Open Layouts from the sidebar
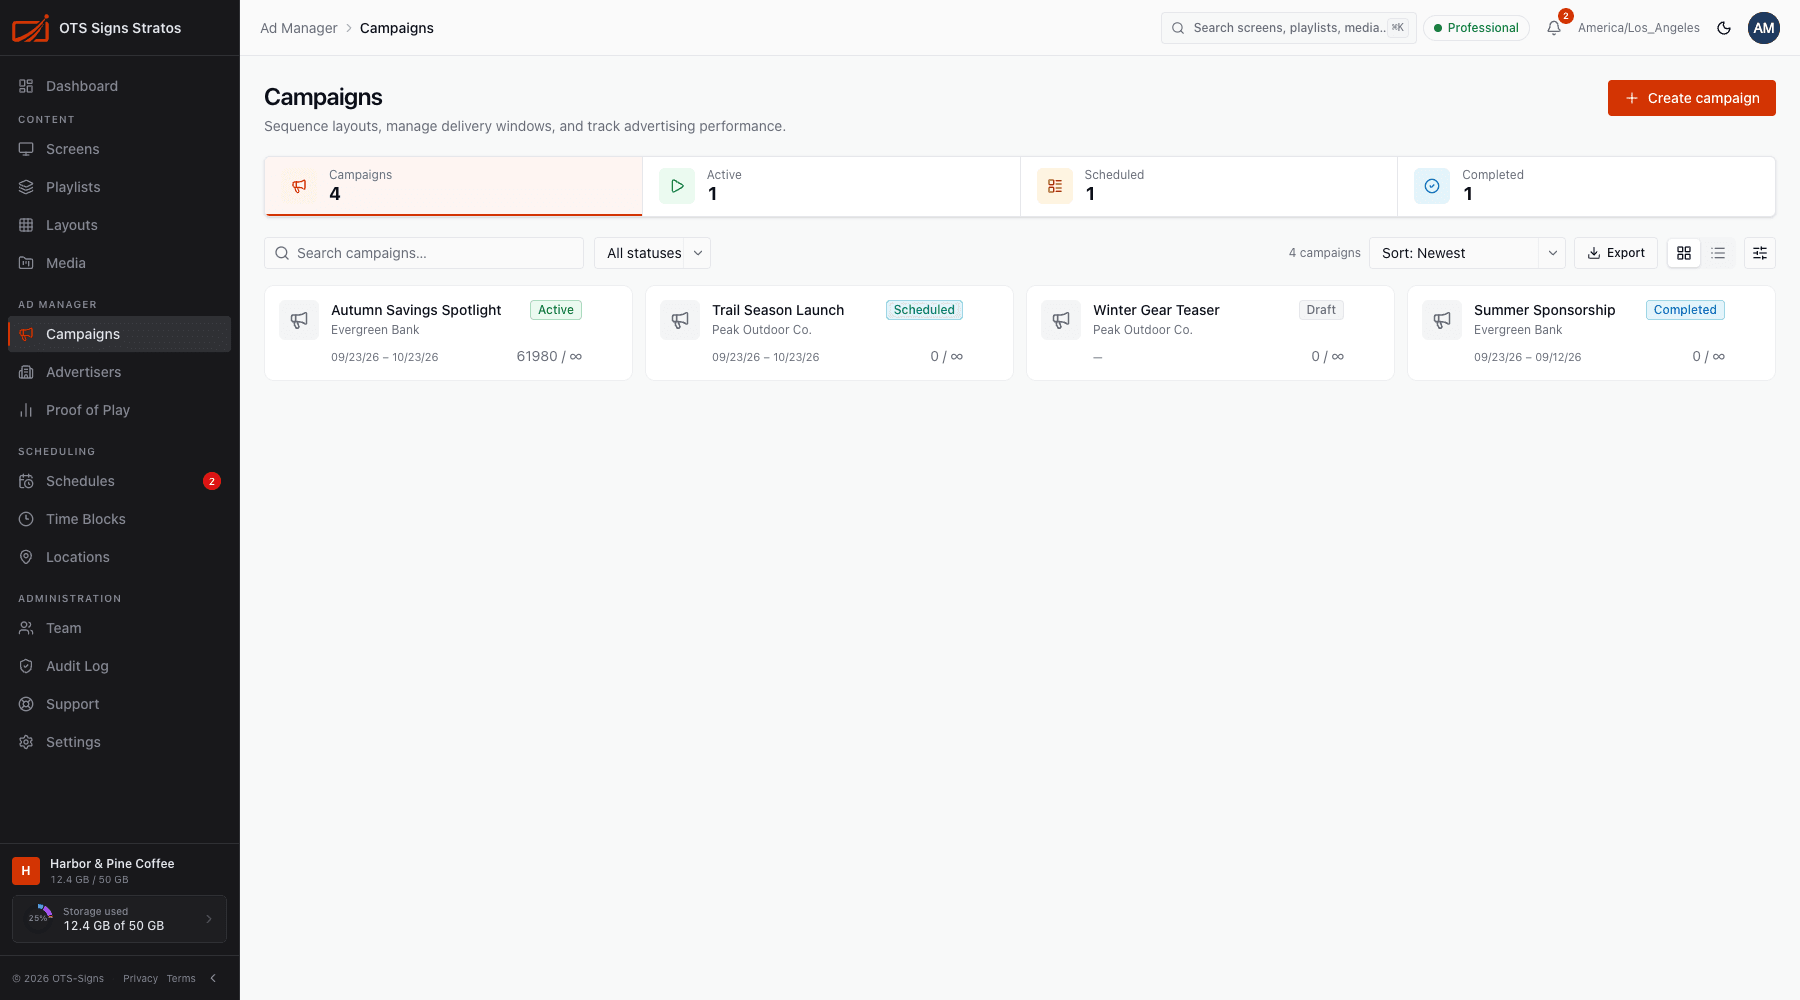The image size is (1800, 1000). [x=119, y=225]
